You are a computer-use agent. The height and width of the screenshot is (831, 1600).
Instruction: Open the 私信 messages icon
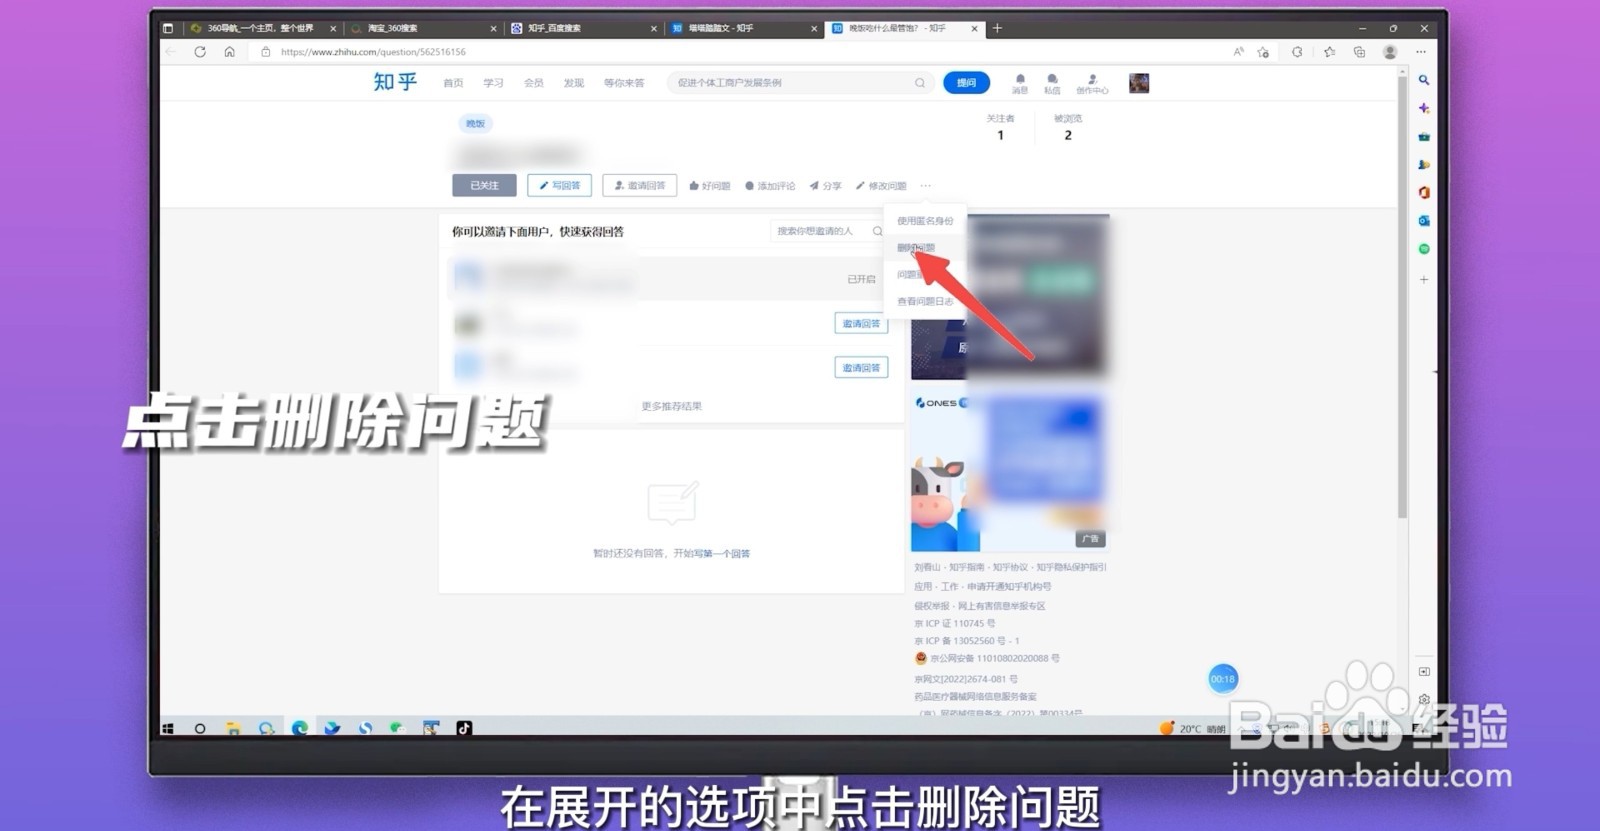[1052, 83]
